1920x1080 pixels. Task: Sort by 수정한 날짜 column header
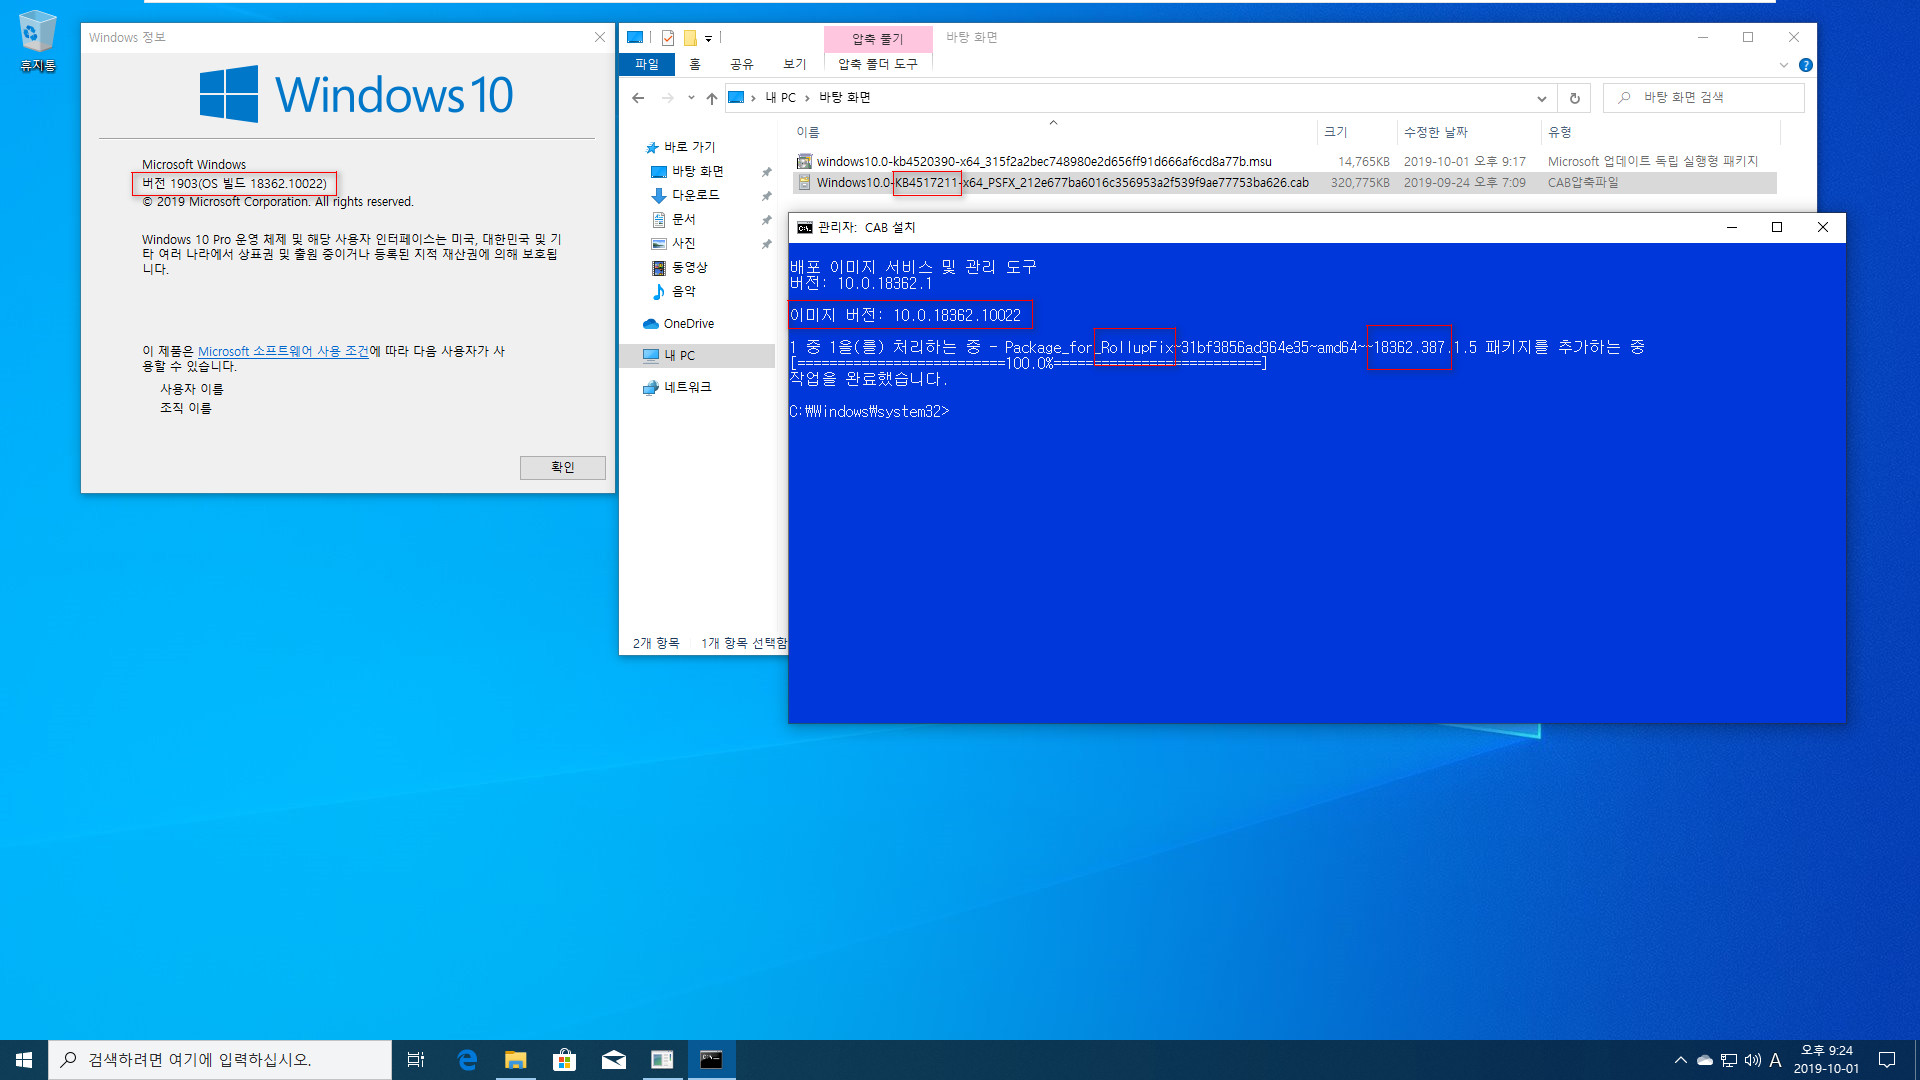coord(1468,132)
